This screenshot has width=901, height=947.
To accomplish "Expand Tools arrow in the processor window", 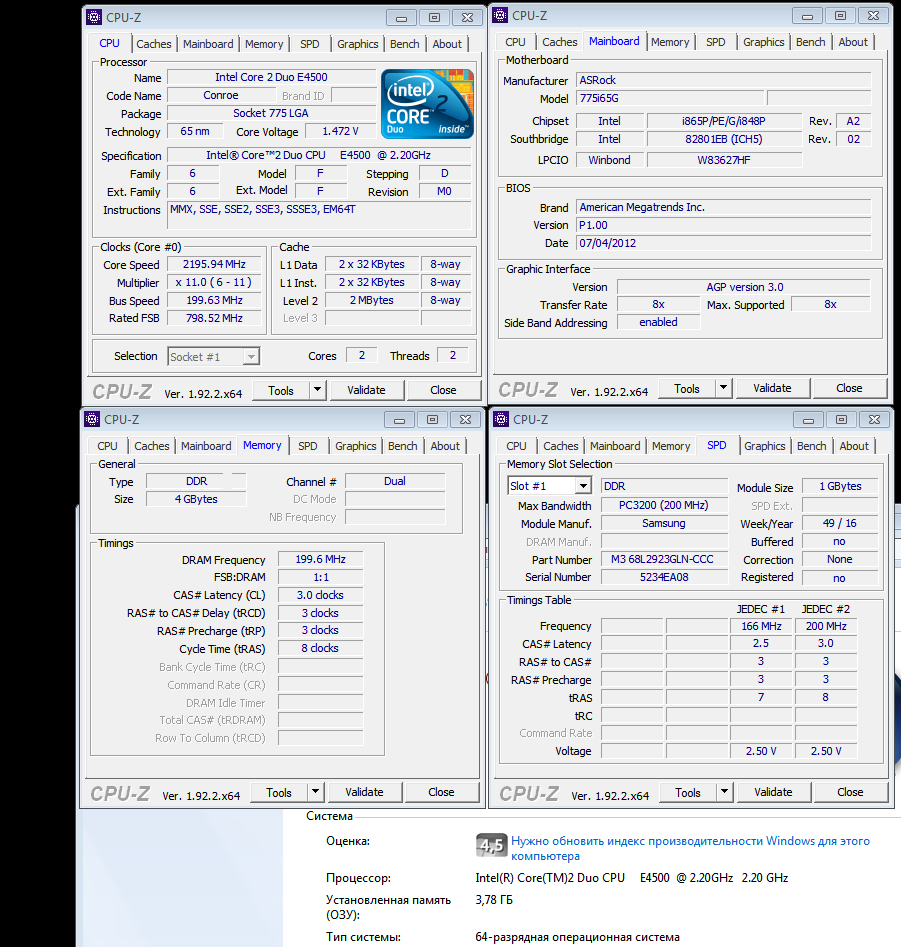I will [317, 390].
